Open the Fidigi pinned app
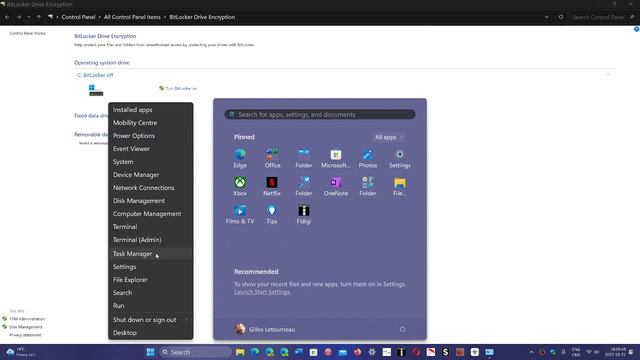The height and width of the screenshot is (360, 640). click(304, 214)
